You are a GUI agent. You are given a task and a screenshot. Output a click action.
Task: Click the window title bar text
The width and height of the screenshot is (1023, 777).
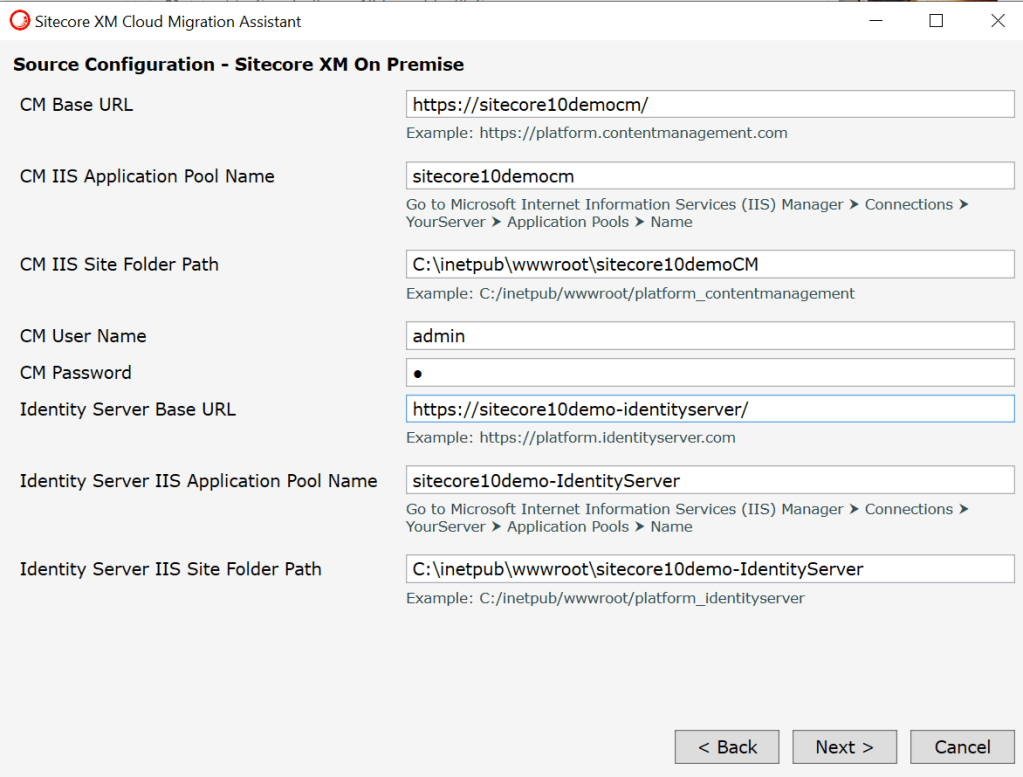point(168,21)
